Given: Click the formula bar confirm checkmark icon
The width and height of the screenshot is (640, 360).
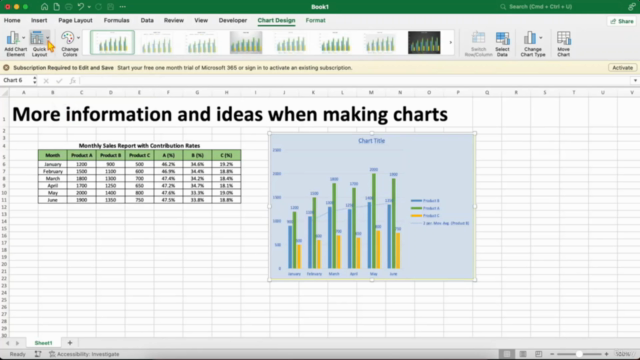Looking at the screenshot, I should coord(59,81).
